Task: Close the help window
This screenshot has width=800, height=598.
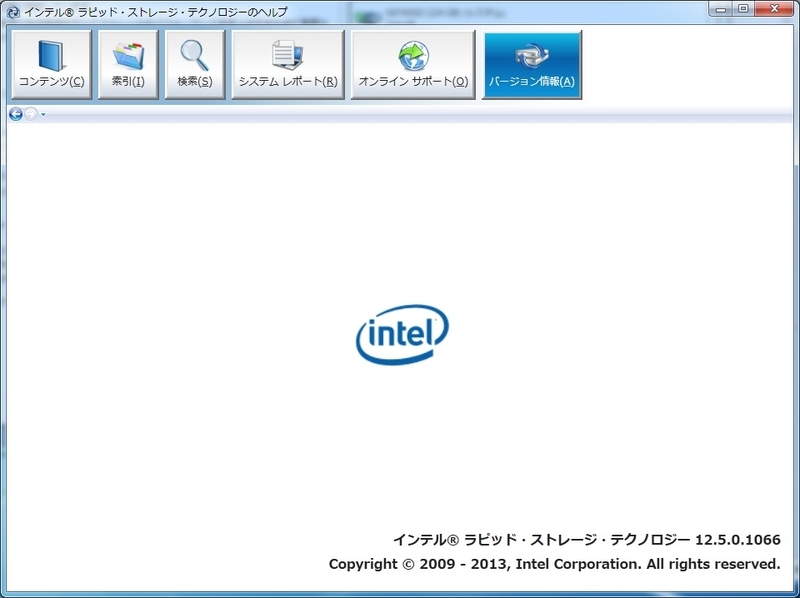Action: click(x=774, y=9)
